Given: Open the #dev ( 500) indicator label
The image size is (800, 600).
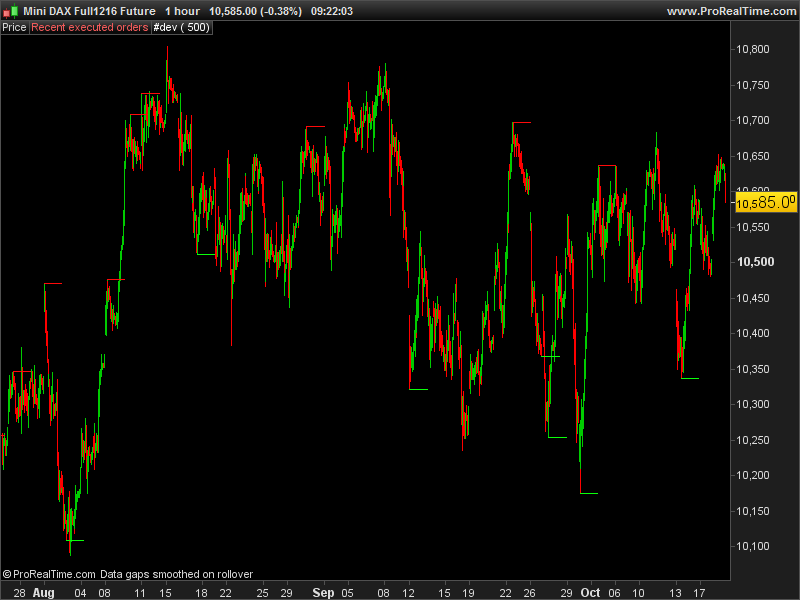Looking at the screenshot, I should (182, 28).
